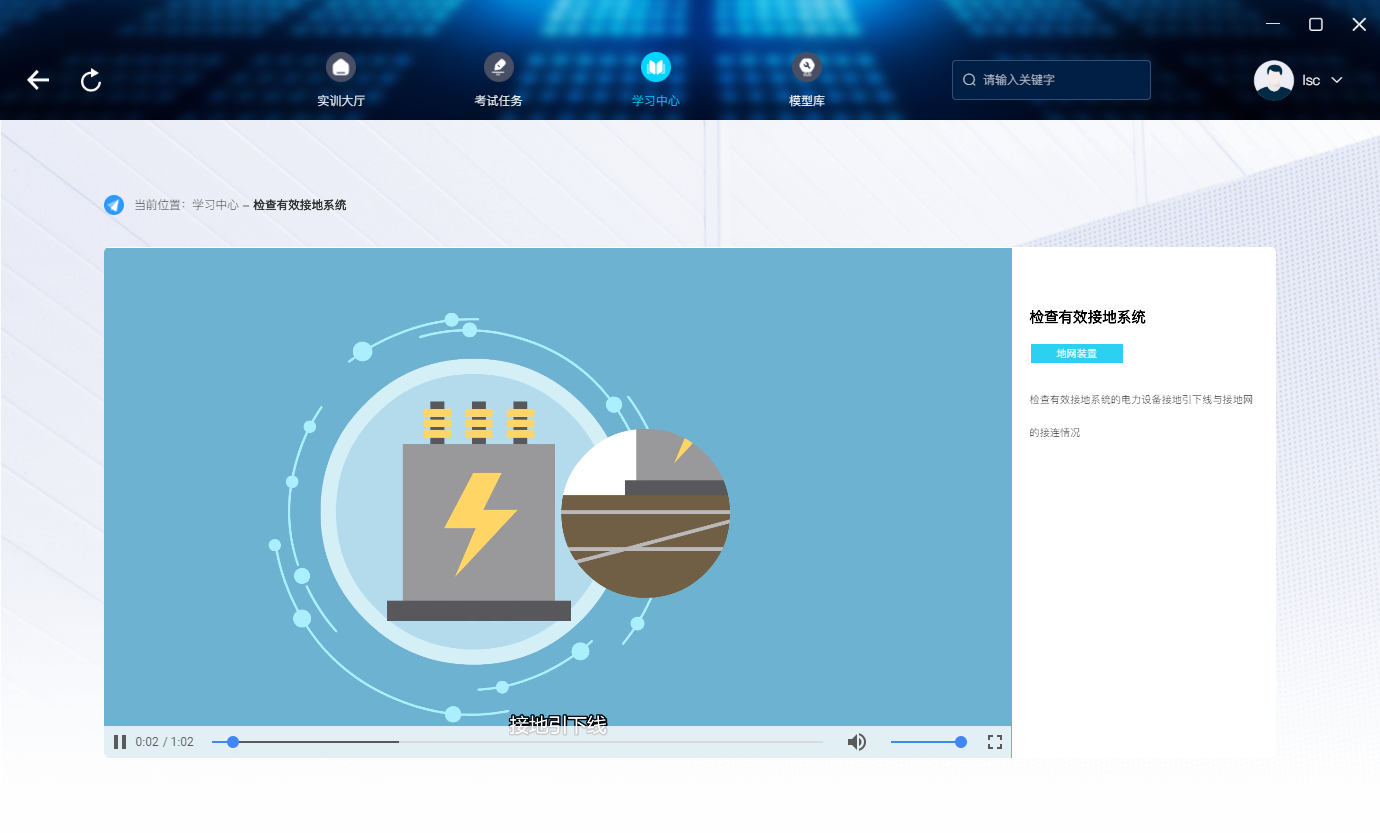Adjust the video volume slider
This screenshot has height=833, width=1380.
[x=928, y=742]
